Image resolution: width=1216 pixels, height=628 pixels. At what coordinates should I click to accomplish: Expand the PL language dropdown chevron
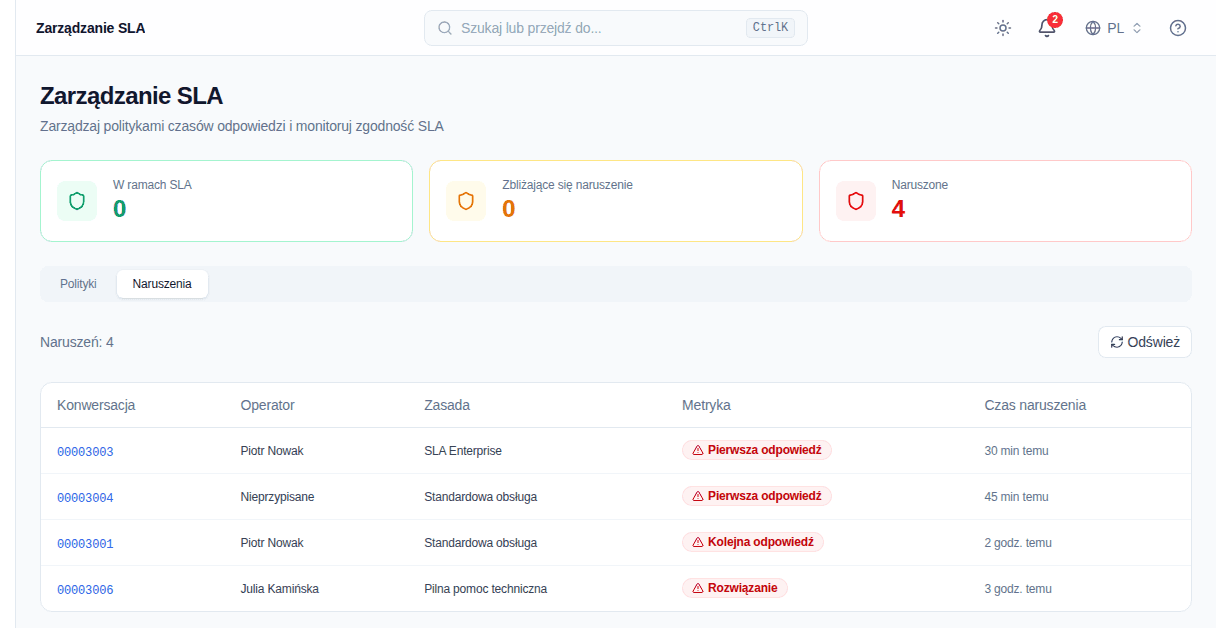tap(1137, 28)
